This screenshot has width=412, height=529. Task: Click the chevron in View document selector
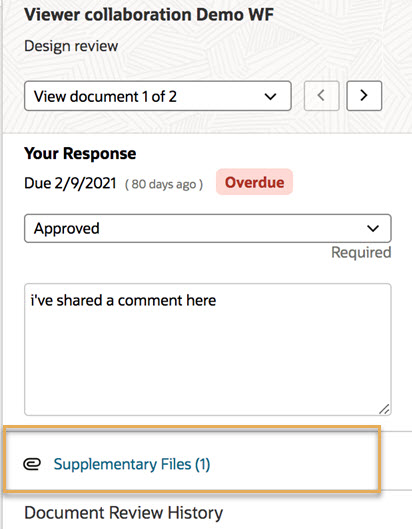point(271,97)
